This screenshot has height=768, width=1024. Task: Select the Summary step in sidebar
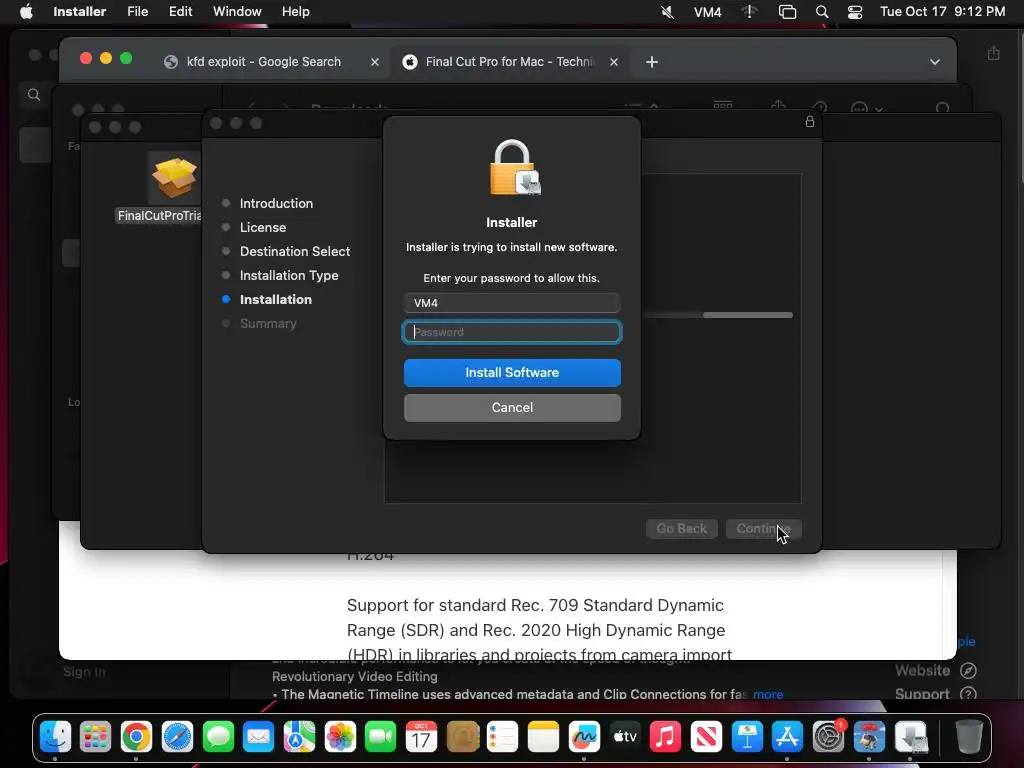pos(268,323)
